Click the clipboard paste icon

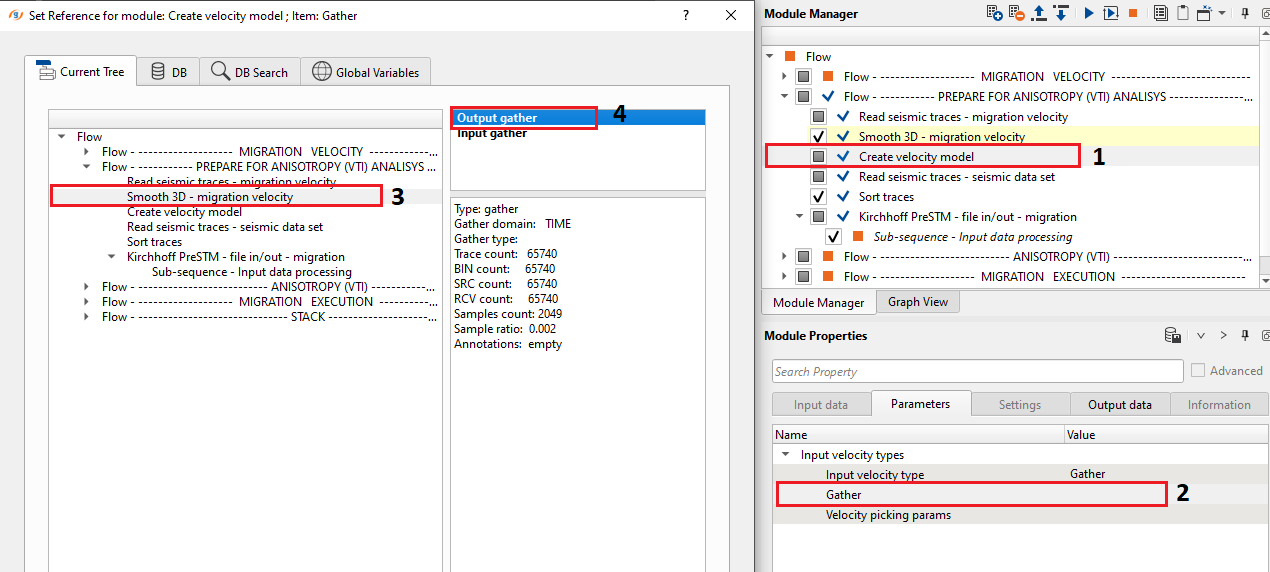(1183, 13)
